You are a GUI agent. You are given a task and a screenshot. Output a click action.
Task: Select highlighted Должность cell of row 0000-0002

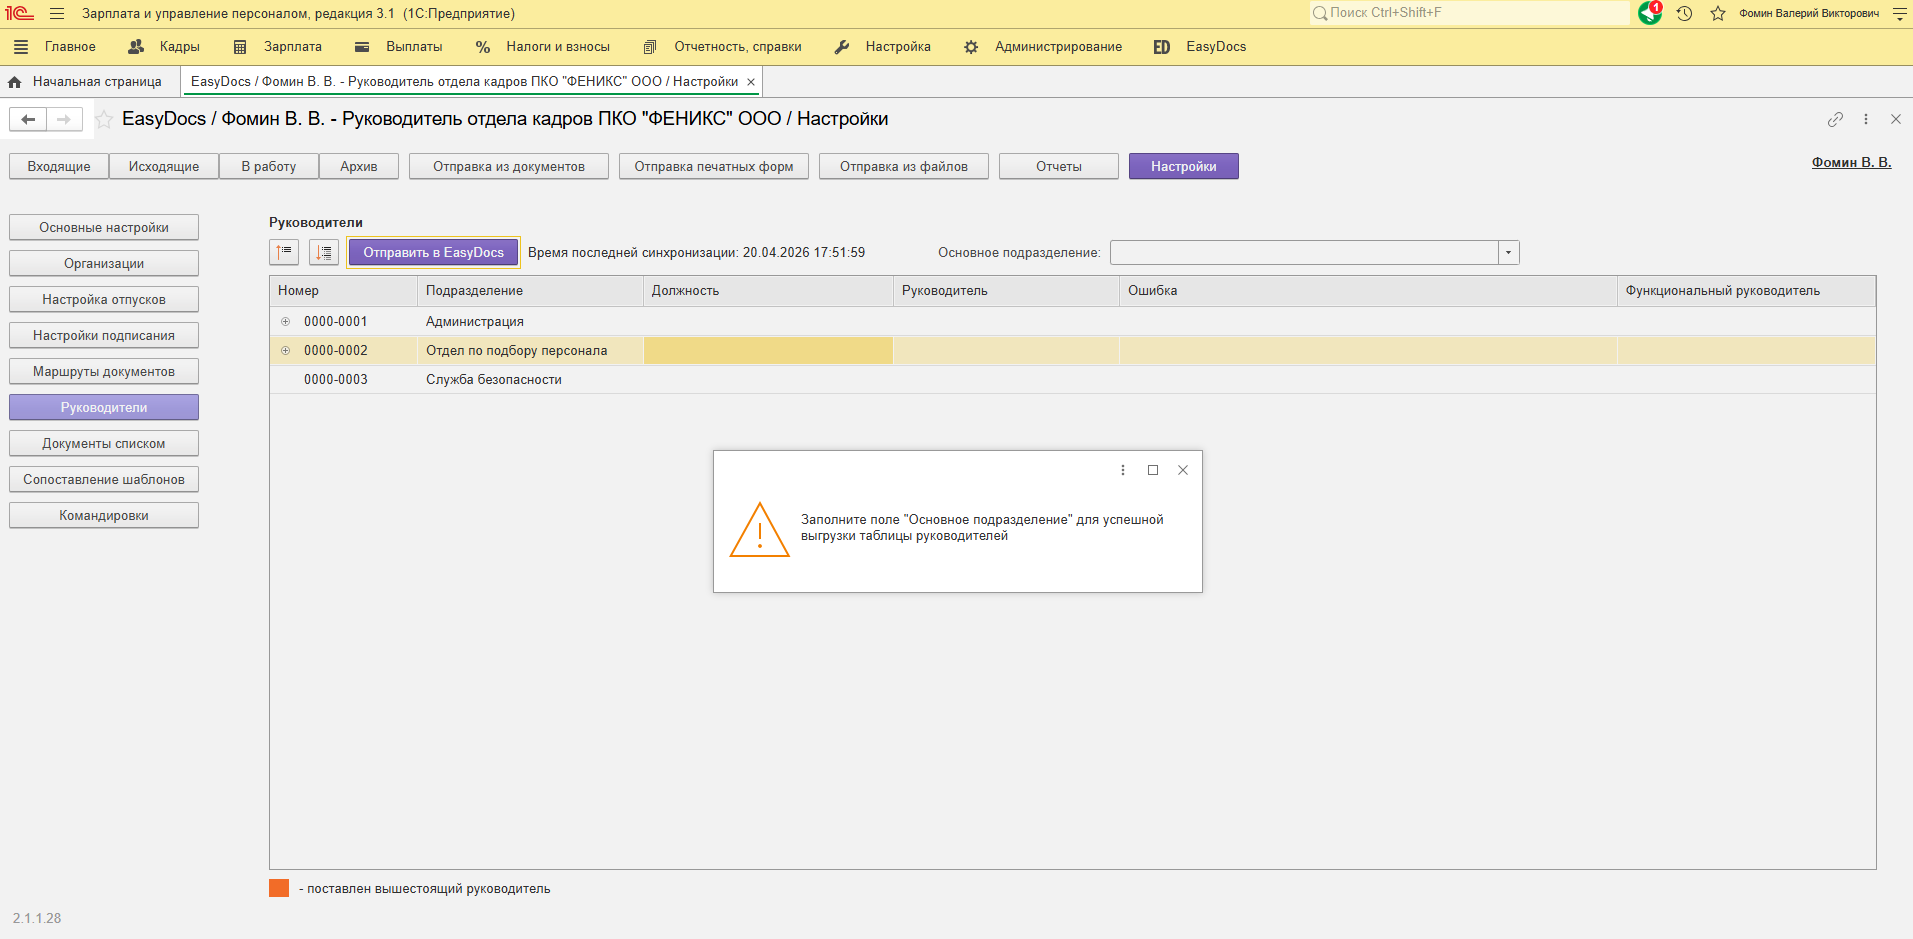pyautogui.click(x=768, y=351)
